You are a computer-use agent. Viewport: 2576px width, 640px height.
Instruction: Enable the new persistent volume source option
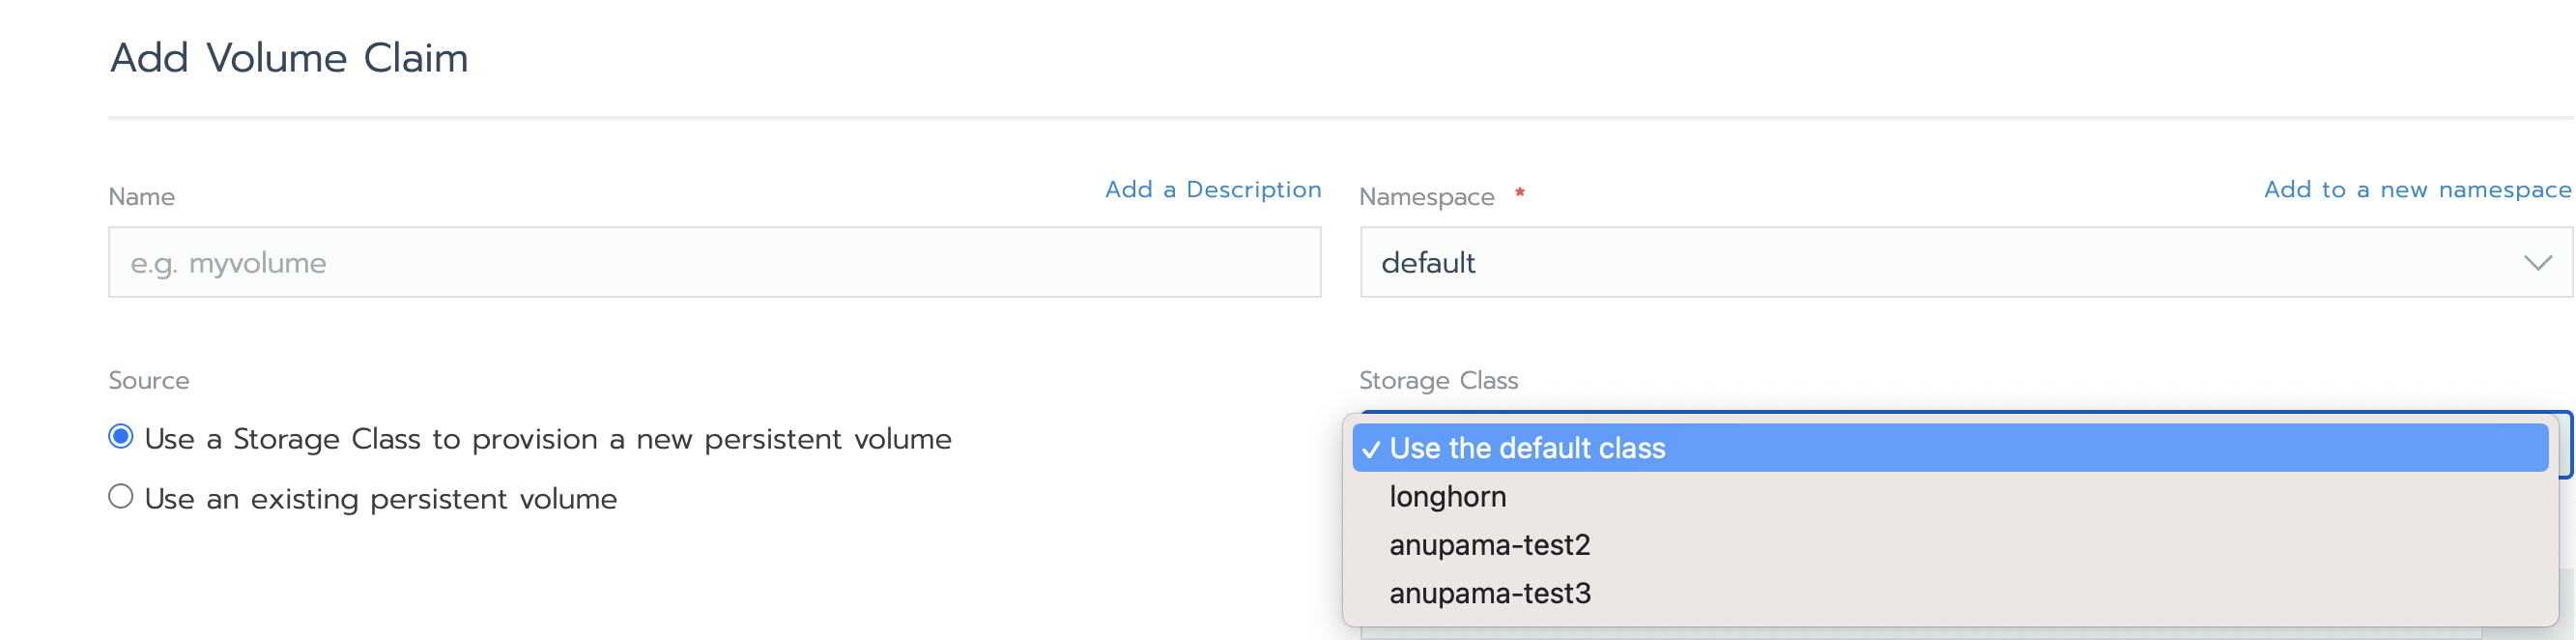pyautogui.click(x=120, y=437)
